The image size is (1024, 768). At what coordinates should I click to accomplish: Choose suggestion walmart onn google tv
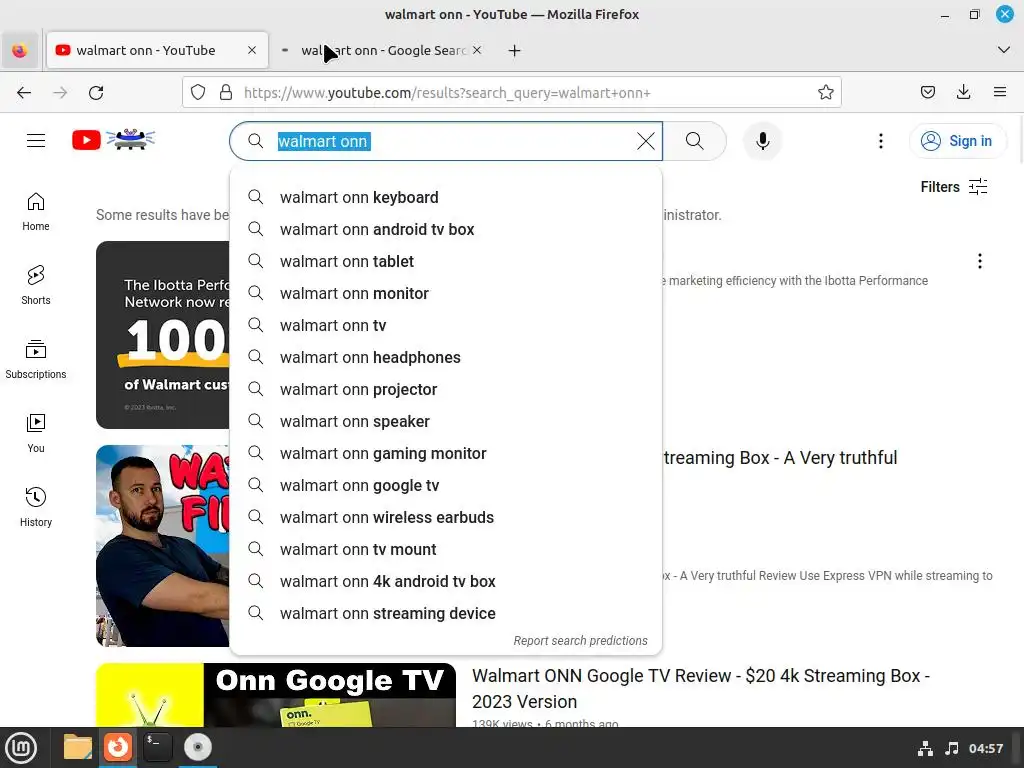pos(446,485)
